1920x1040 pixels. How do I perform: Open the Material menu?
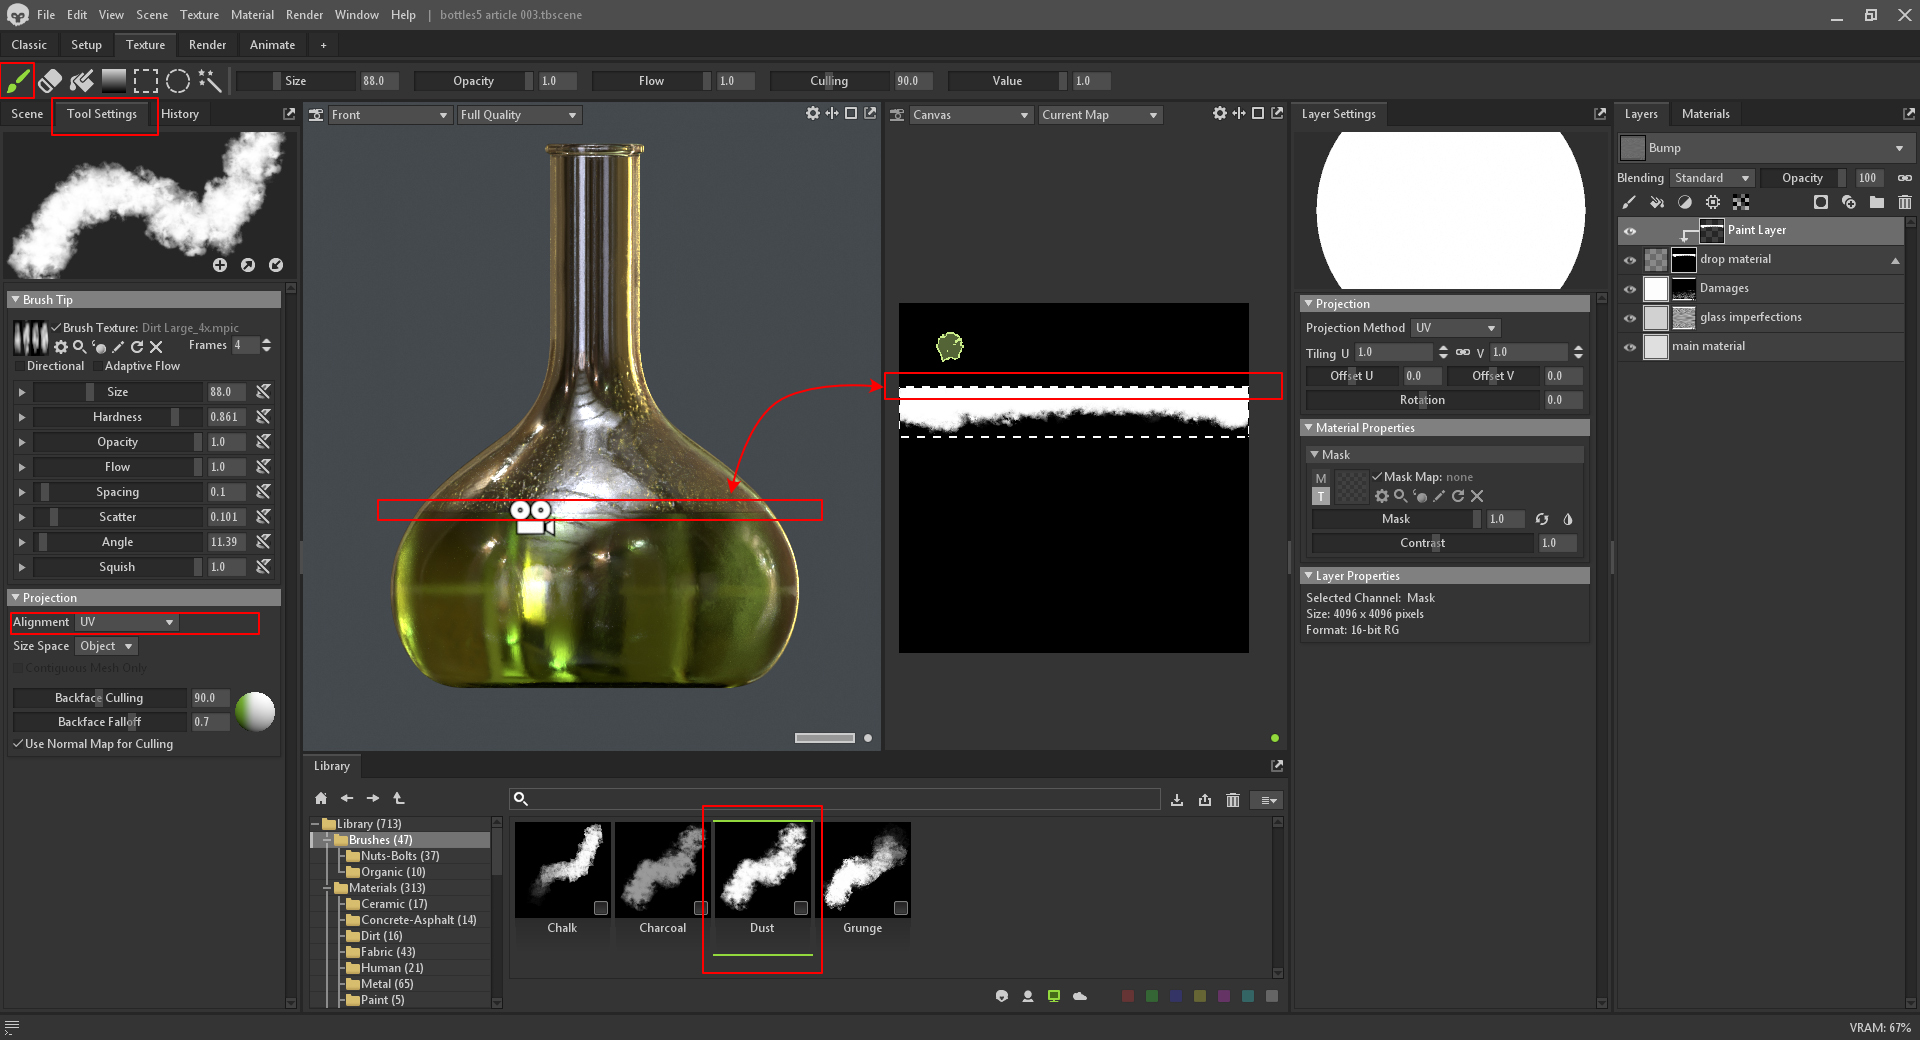coord(252,15)
